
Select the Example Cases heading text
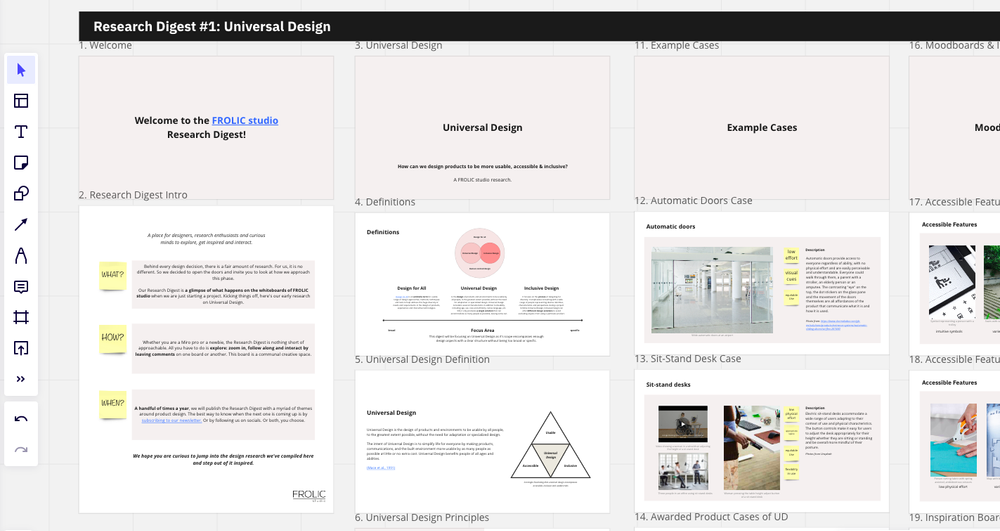[x=762, y=127]
